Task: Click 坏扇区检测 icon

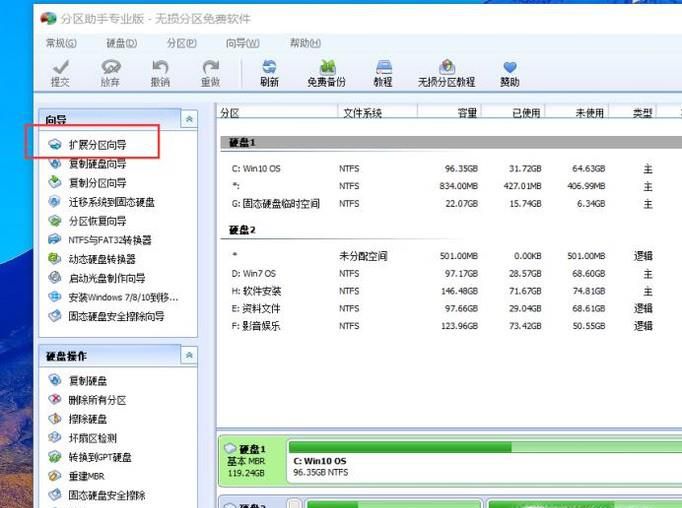Action: pos(55,438)
